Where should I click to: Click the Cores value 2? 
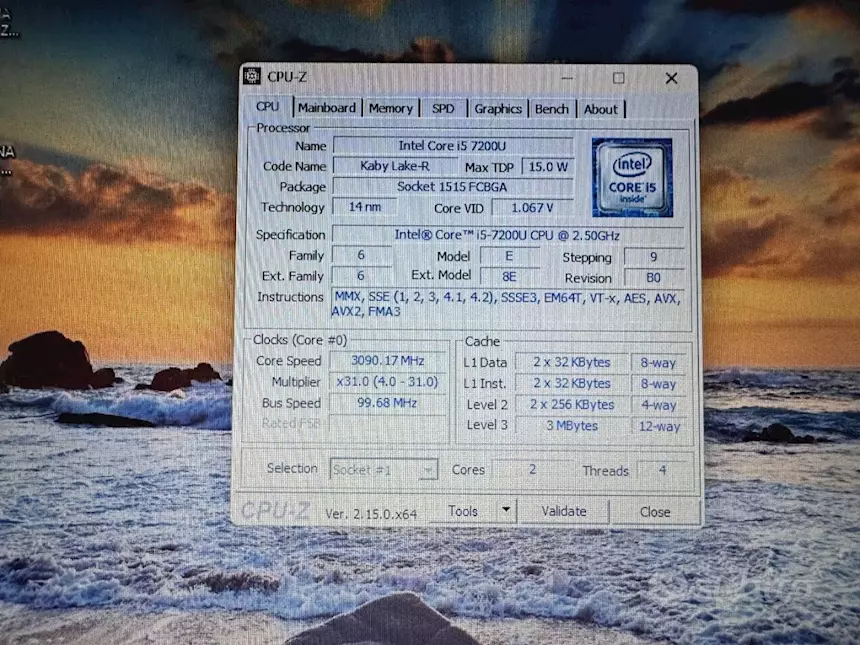pos(532,469)
